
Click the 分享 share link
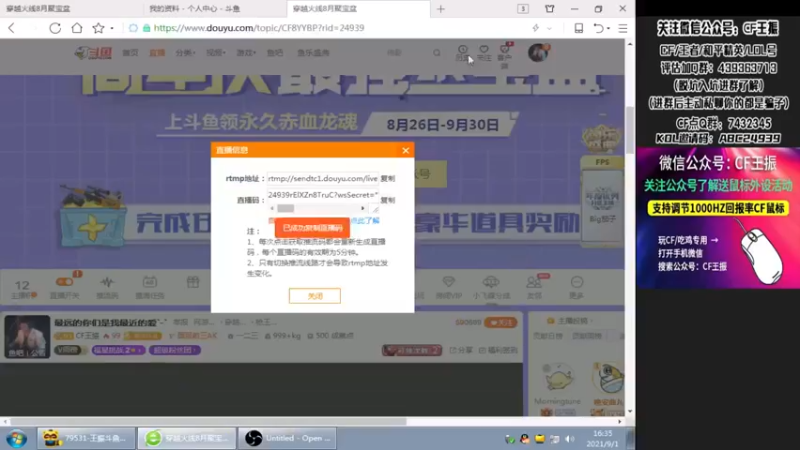point(461,350)
